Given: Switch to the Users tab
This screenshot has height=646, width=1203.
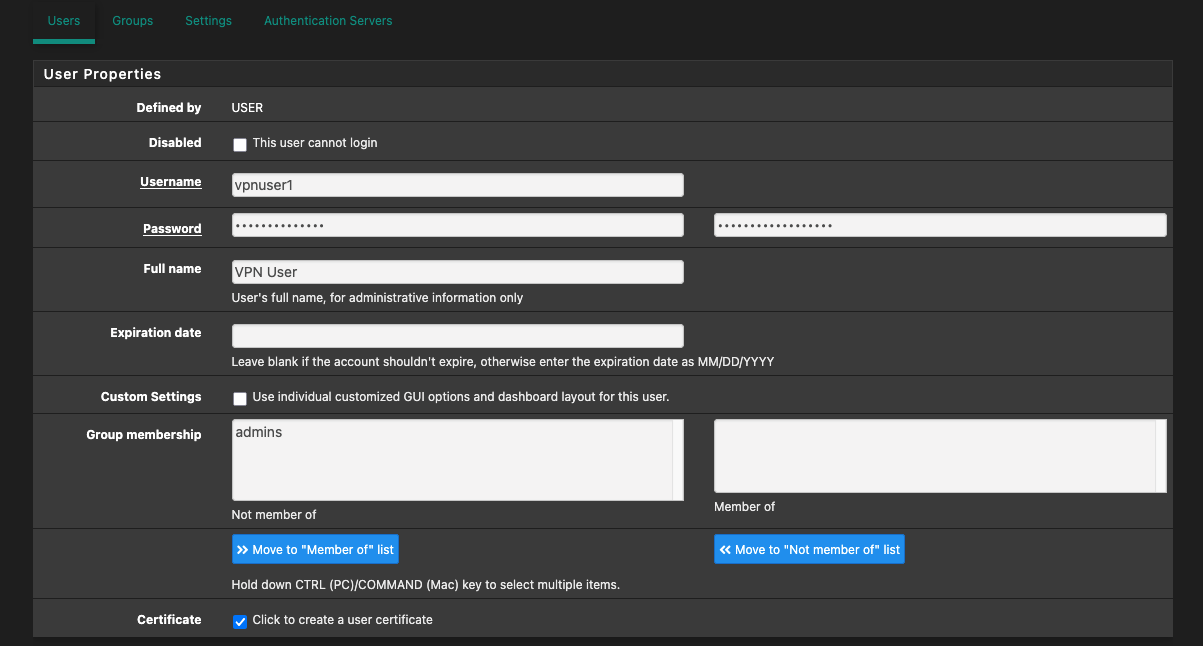Looking at the screenshot, I should coord(64,21).
